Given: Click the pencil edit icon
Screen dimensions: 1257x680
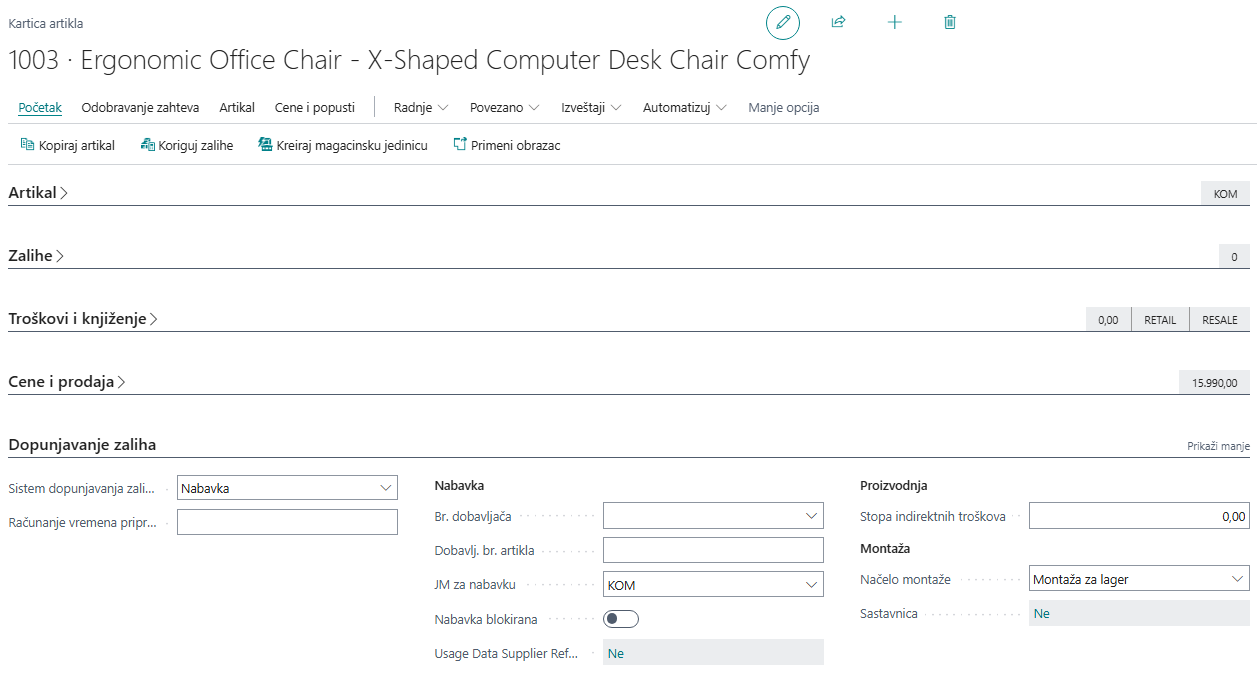Looking at the screenshot, I should coord(782,22).
